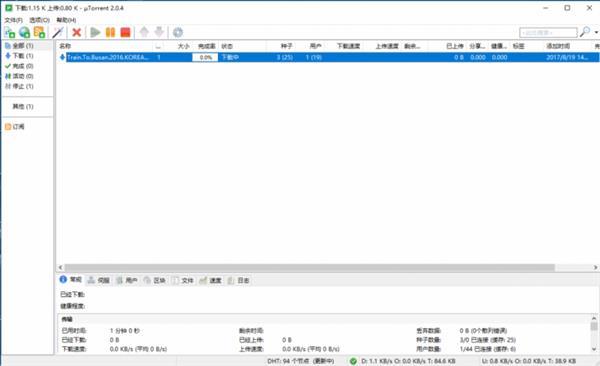The height and width of the screenshot is (366, 600).
Task: Click the magnifier search icon
Action: pos(585,32)
